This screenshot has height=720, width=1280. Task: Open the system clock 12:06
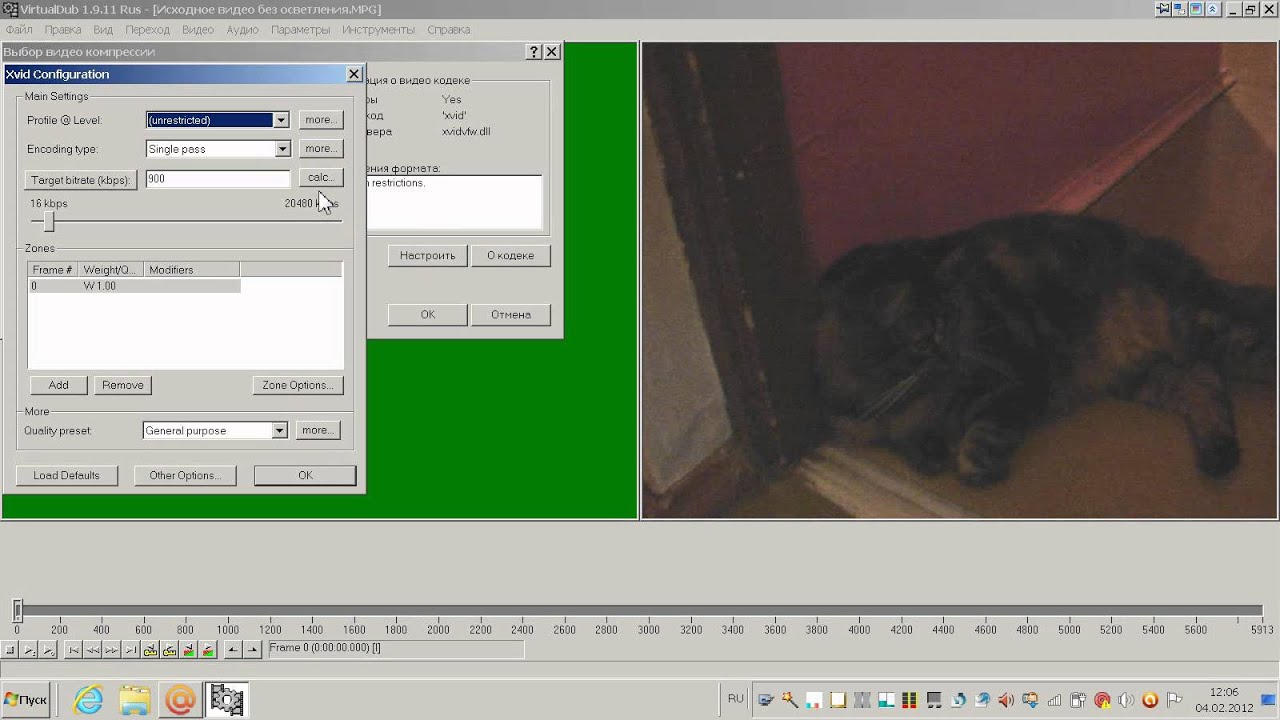1224,692
